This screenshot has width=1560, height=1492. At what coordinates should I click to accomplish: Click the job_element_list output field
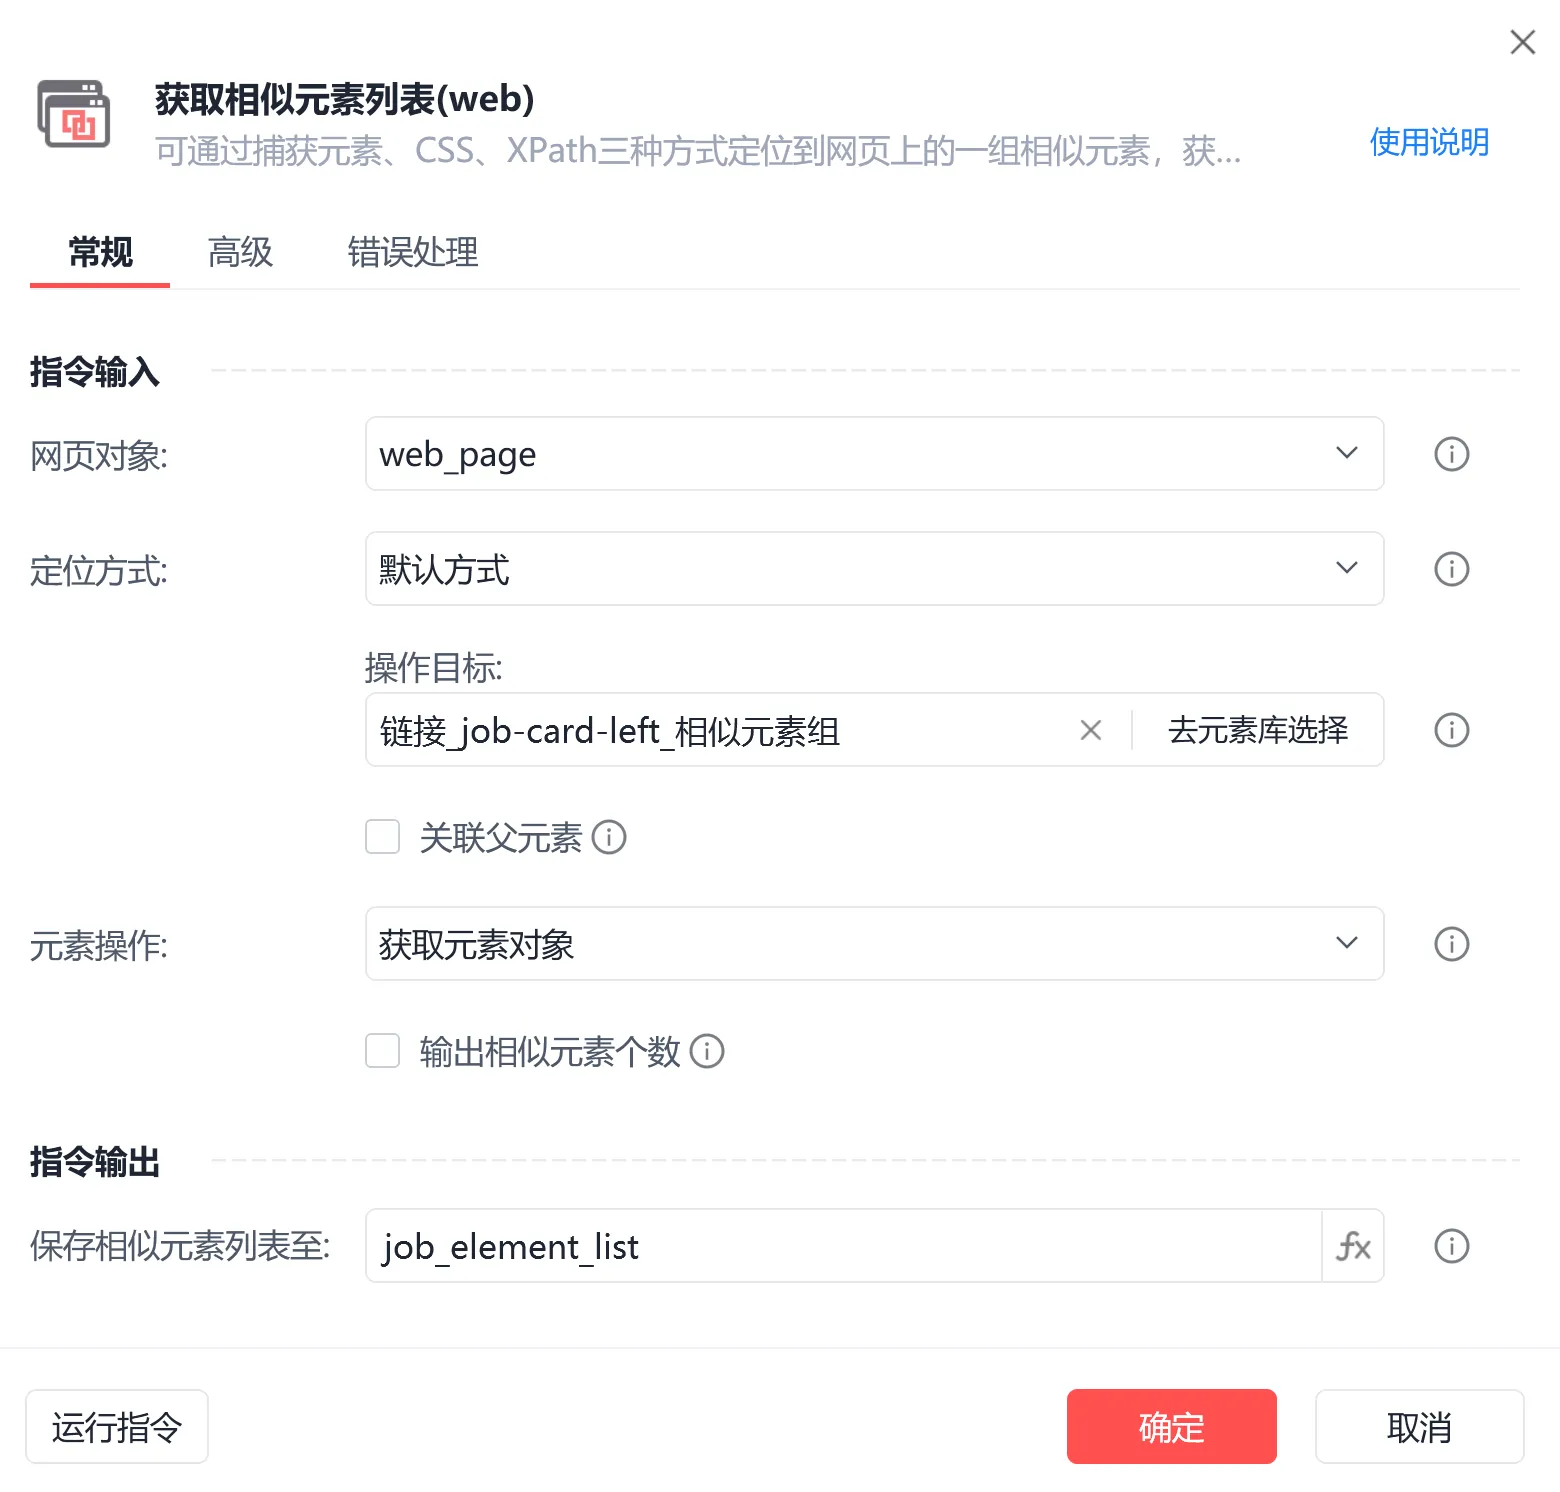point(844,1246)
